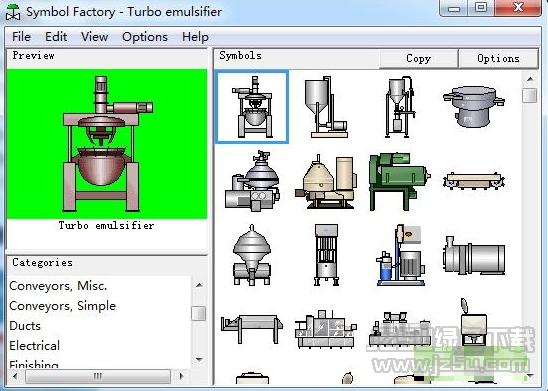548x391 pixels.
Task: Choose the Ducts category
Action: [x=25, y=326]
